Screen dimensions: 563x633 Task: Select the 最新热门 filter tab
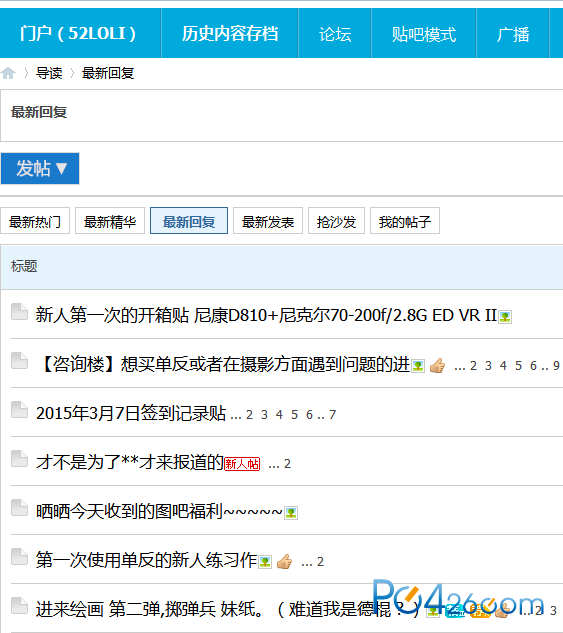(35, 221)
